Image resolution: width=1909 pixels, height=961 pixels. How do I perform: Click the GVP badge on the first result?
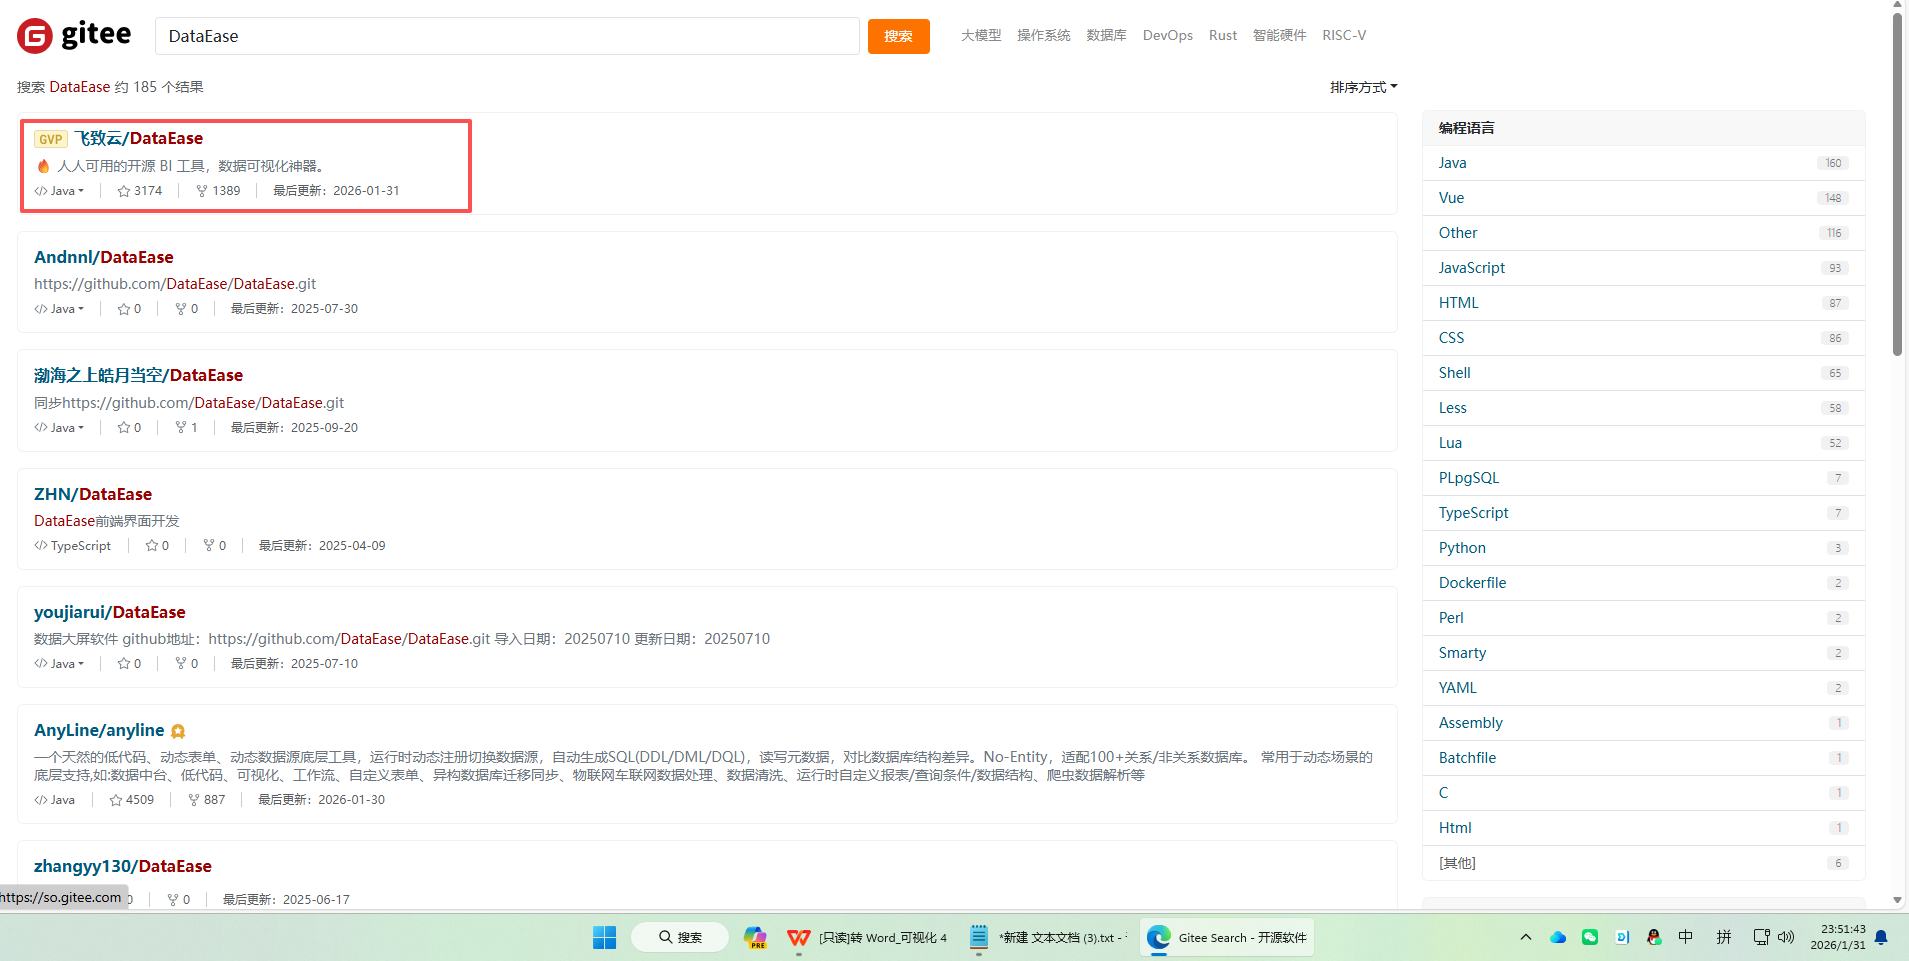coord(50,138)
